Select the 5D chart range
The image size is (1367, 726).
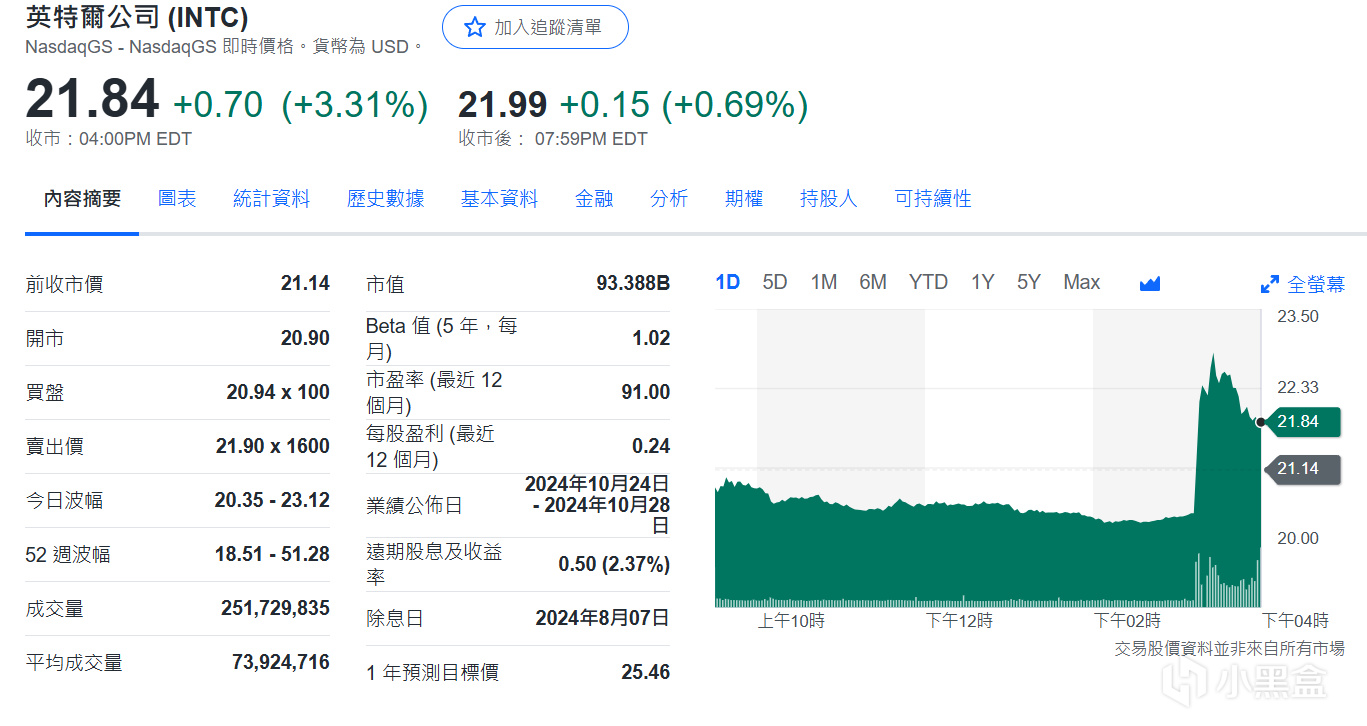pyautogui.click(x=775, y=282)
